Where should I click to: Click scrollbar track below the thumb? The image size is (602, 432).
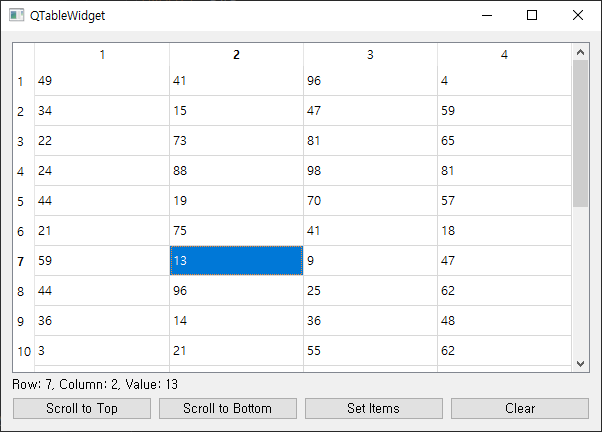[x=580, y=281]
